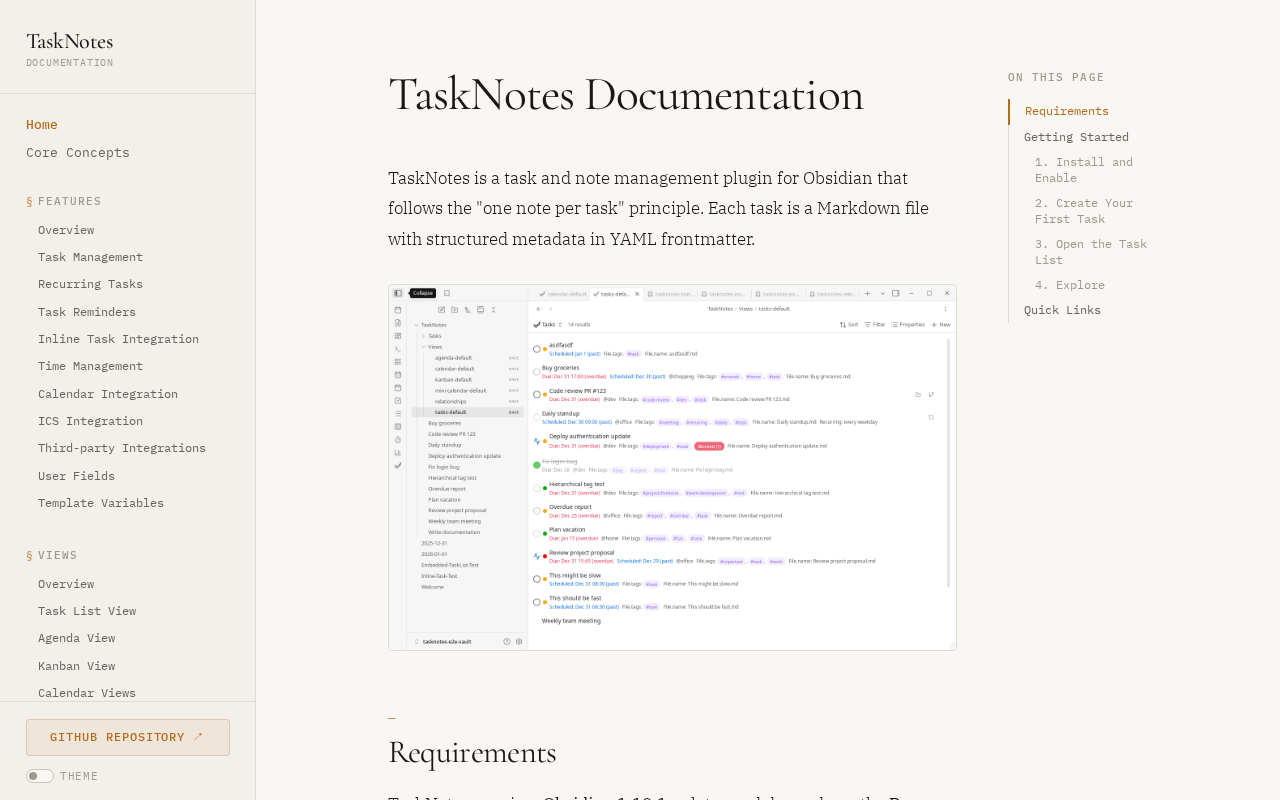Open the User Fields page
1280x800 pixels.
click(x=76, y=476)
